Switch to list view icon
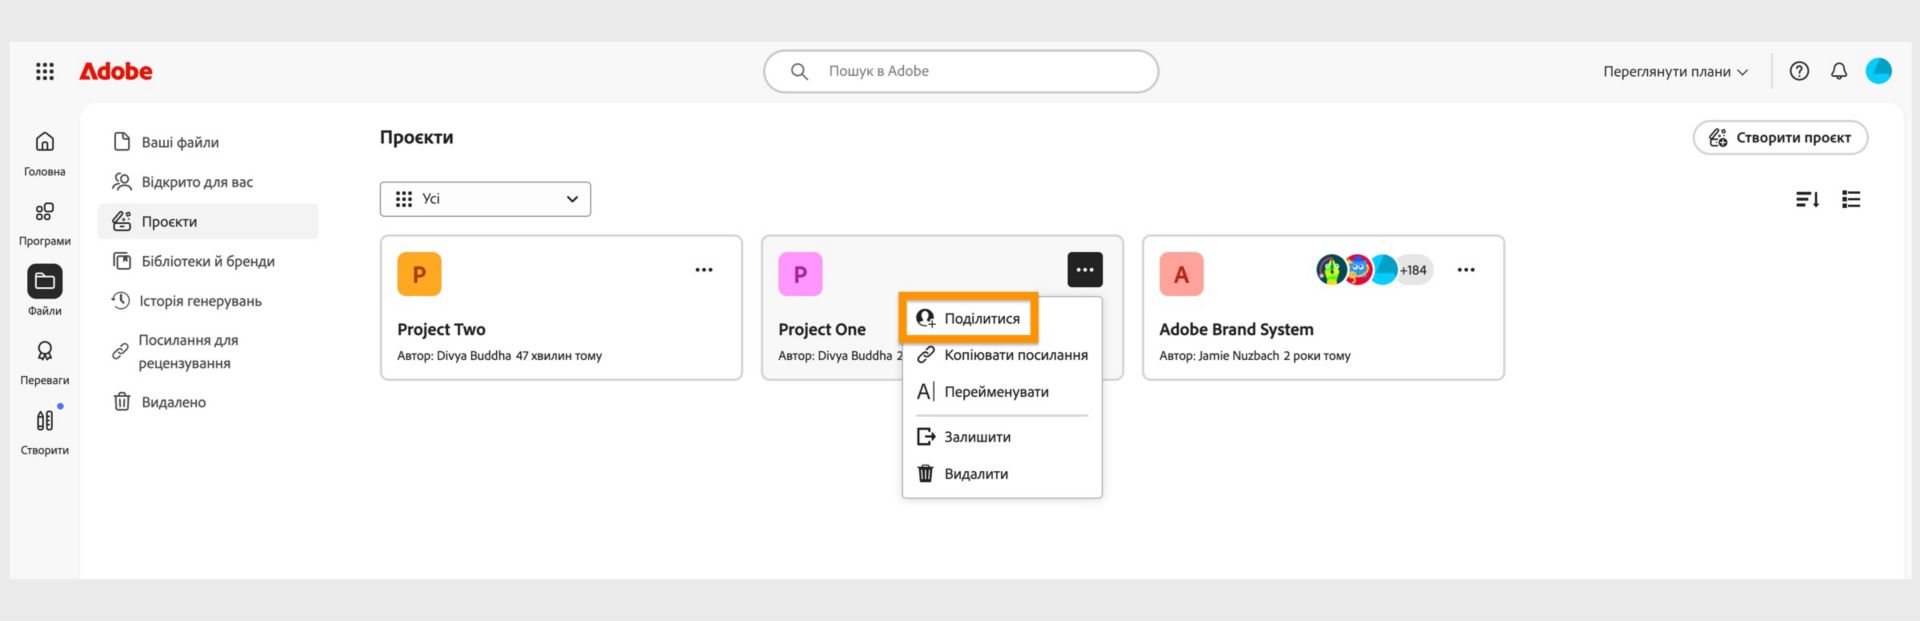 pyautogui.click(x=1851, y=200)
